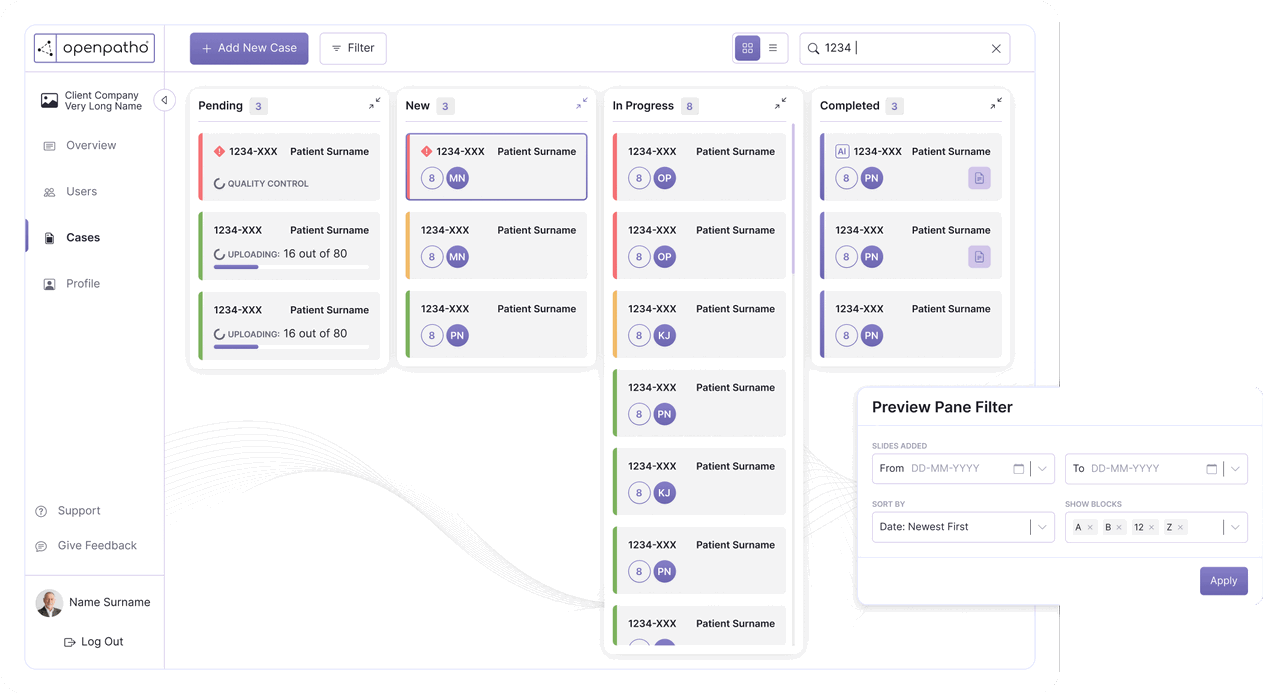Click the AI badge on the top Completed case

(843, 151)
